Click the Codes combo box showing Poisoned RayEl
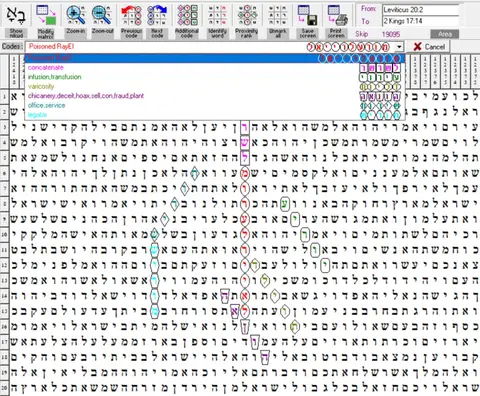The width and height of the screenshot is (480, 396). [215, 47]
